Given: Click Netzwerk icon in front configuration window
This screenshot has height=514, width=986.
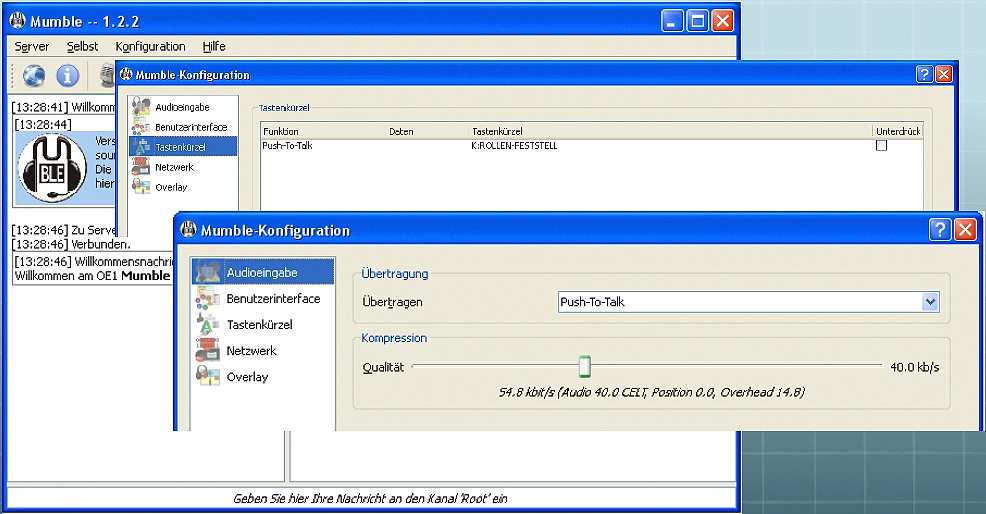Looking at the screenshot, I should (208, 350).
